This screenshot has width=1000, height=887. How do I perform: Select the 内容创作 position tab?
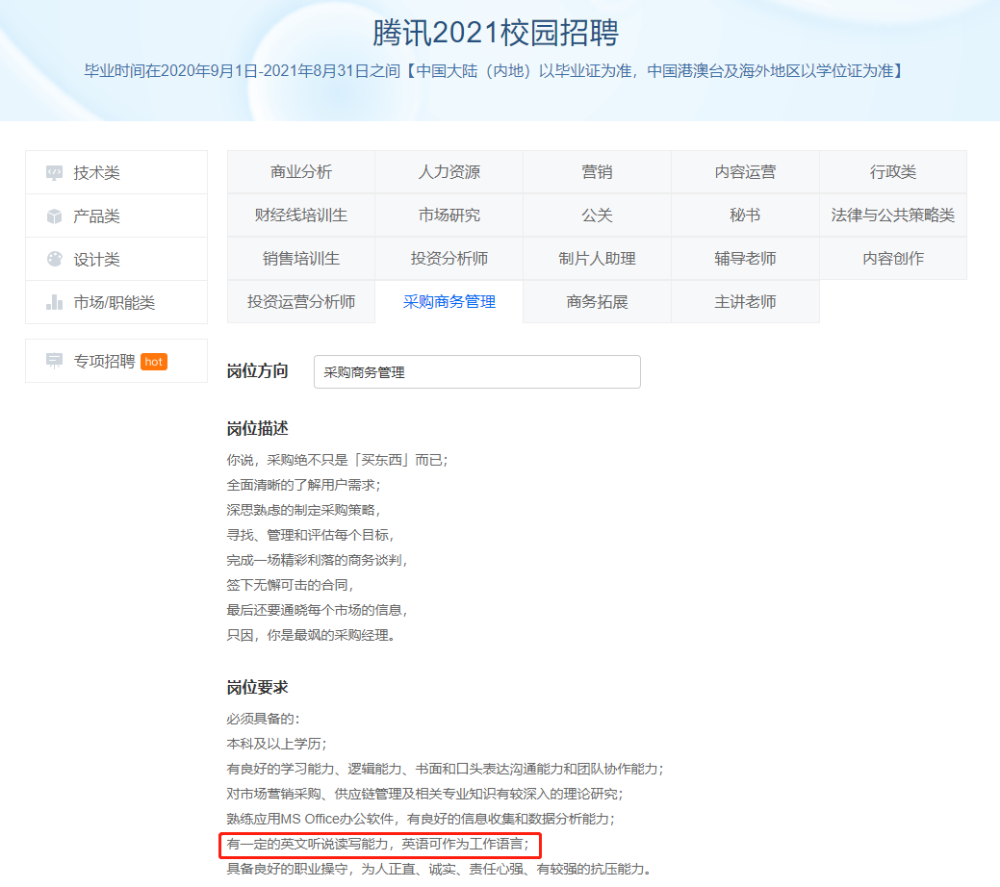[893, 259]
